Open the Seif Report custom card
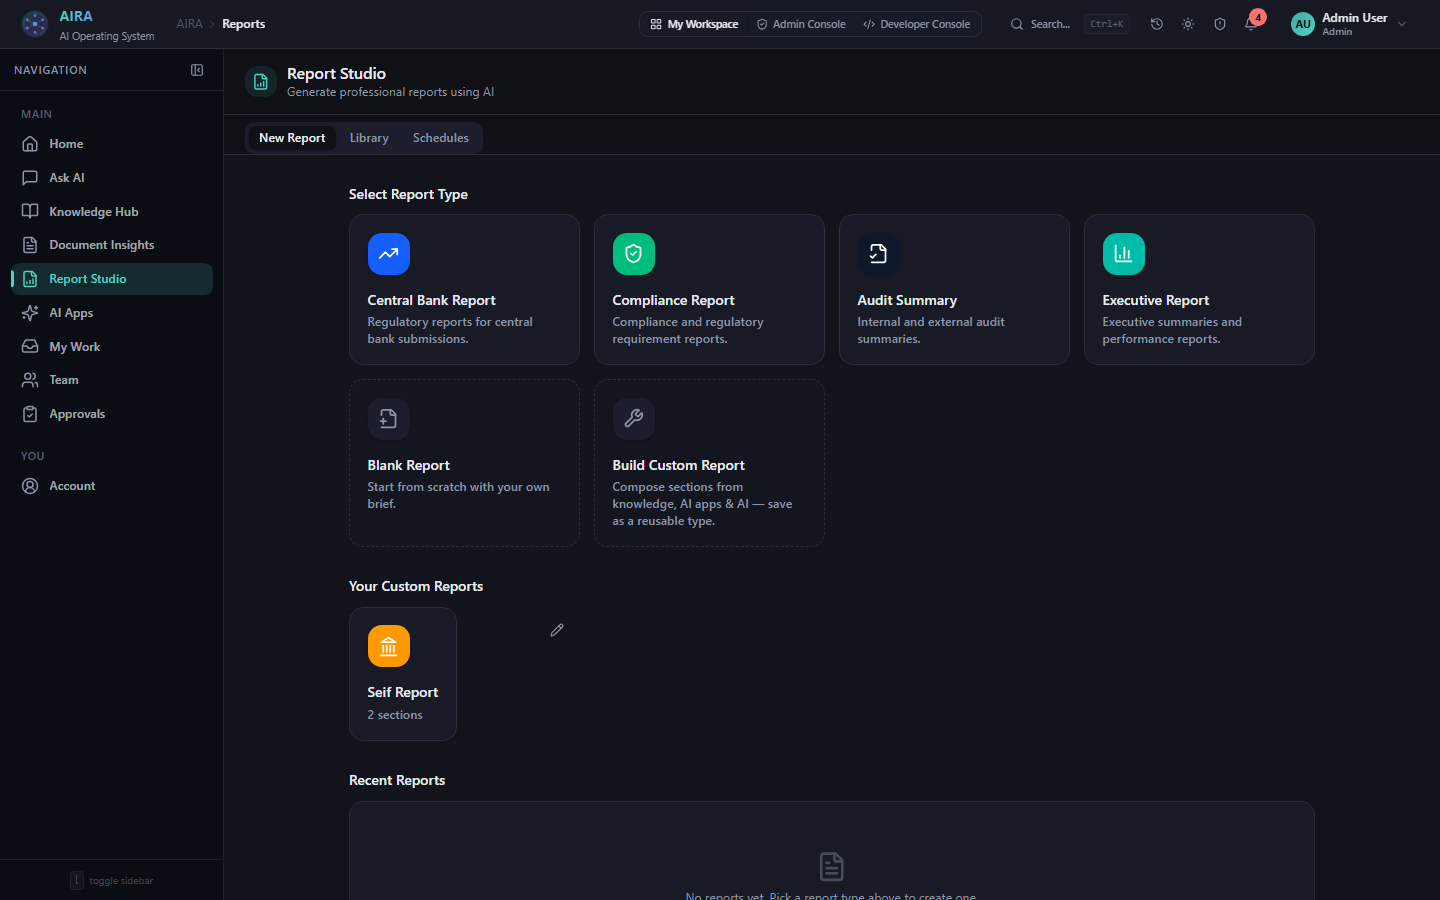Viewport: 1440px width, 900px height. [403, 674]
